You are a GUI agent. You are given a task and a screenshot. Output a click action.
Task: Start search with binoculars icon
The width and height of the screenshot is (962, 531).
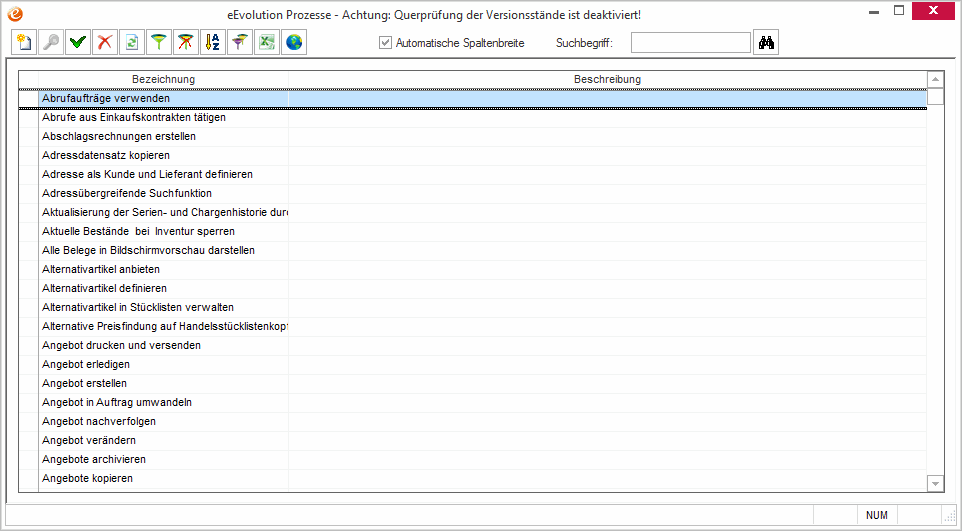coord(766,42)
